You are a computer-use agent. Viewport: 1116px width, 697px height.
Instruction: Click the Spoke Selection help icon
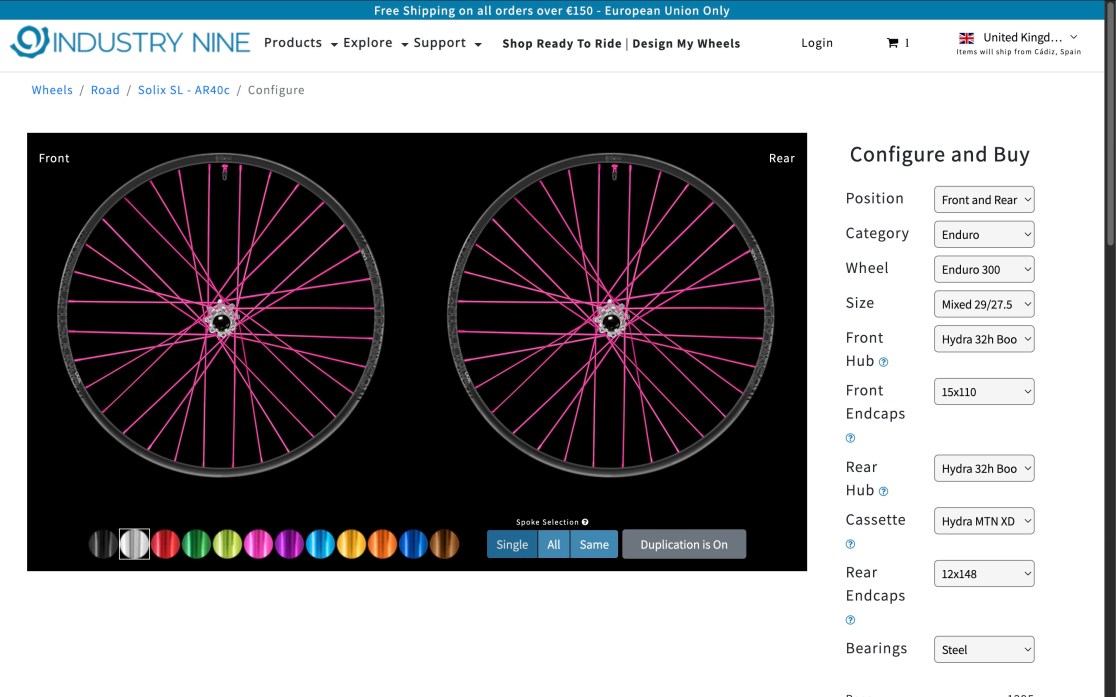[585, 522]
